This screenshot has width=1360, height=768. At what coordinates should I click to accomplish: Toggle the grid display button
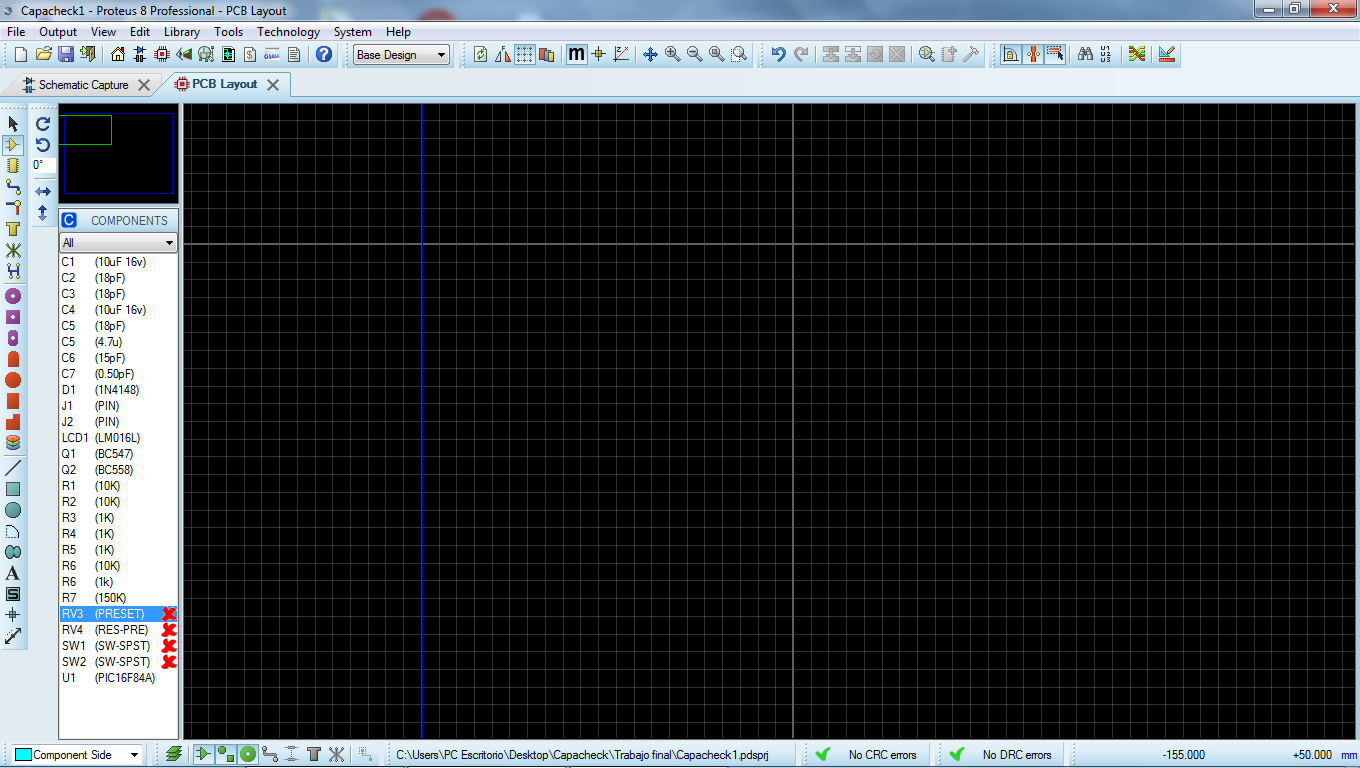click(525, 54)
